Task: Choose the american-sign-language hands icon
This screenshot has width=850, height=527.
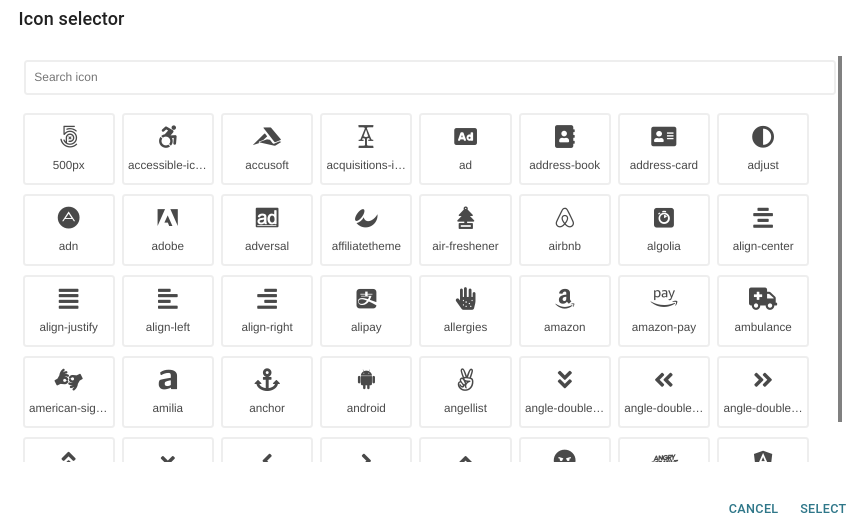Action: click(69, 392)
